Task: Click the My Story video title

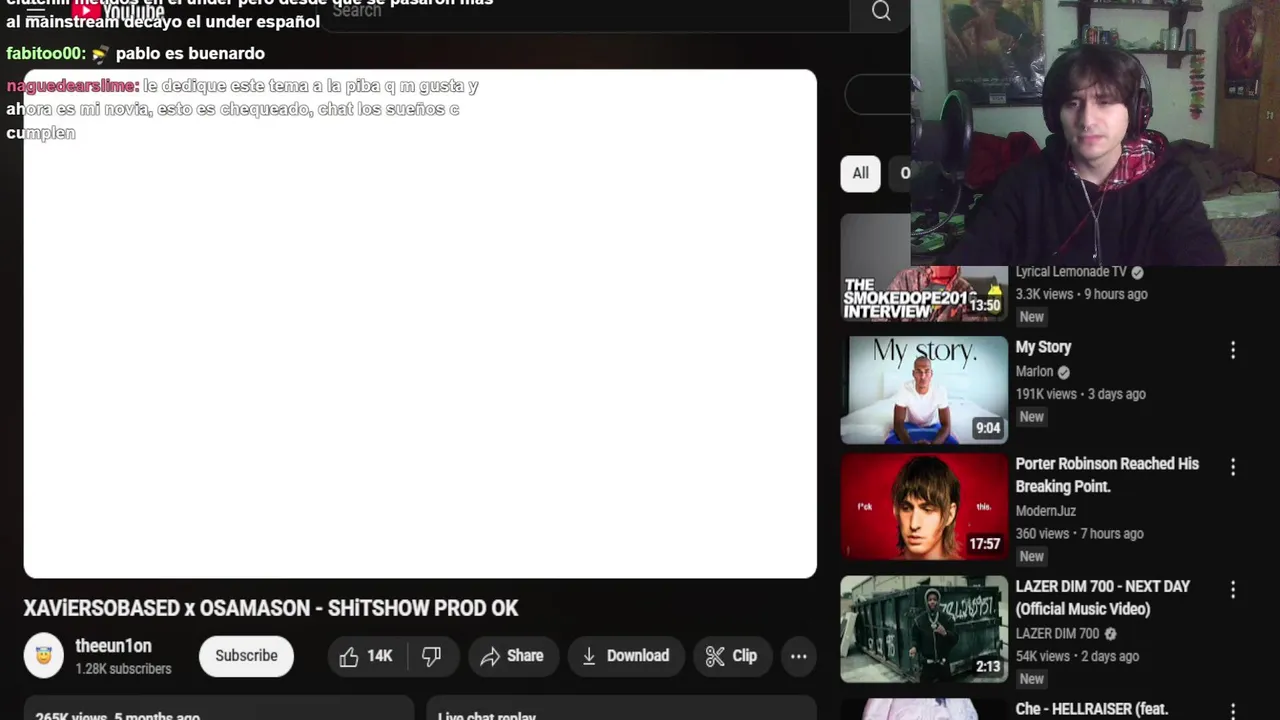Action: [1043, 347]
